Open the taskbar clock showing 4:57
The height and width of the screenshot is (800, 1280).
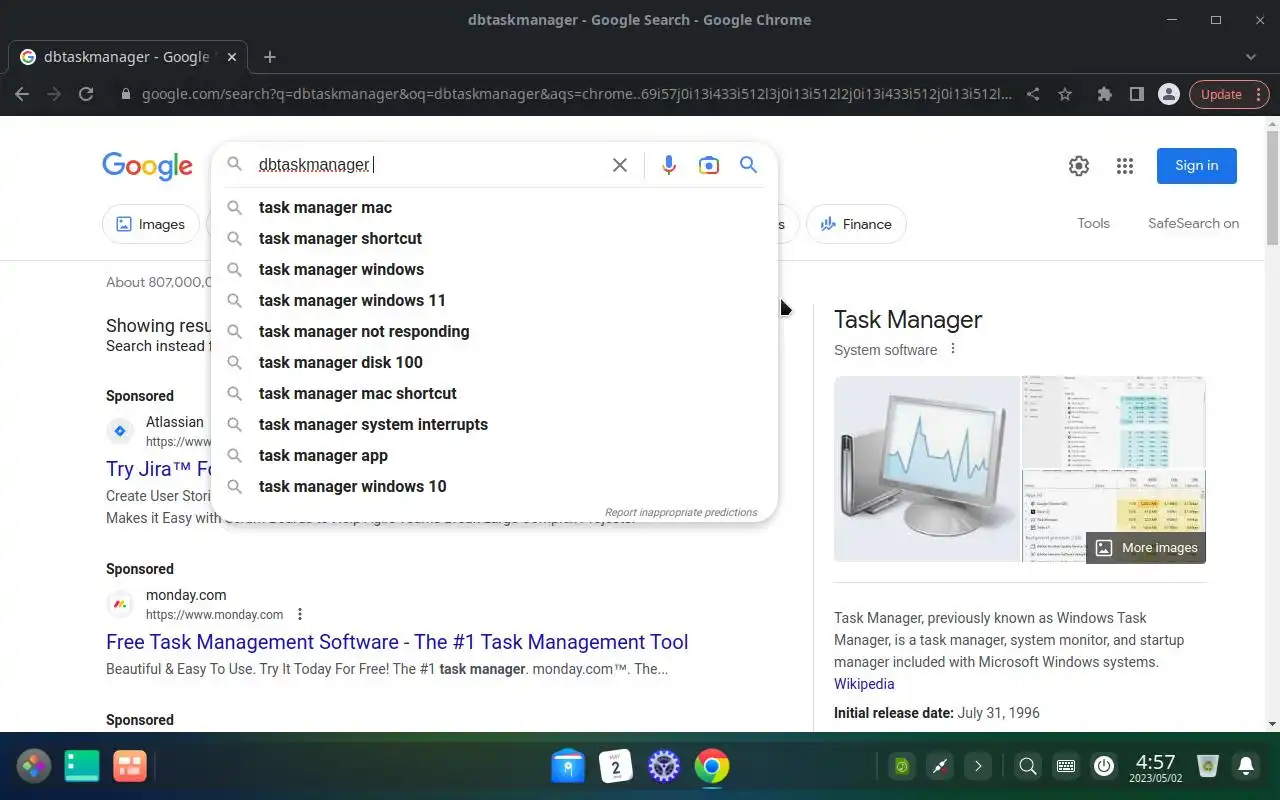1156,766
